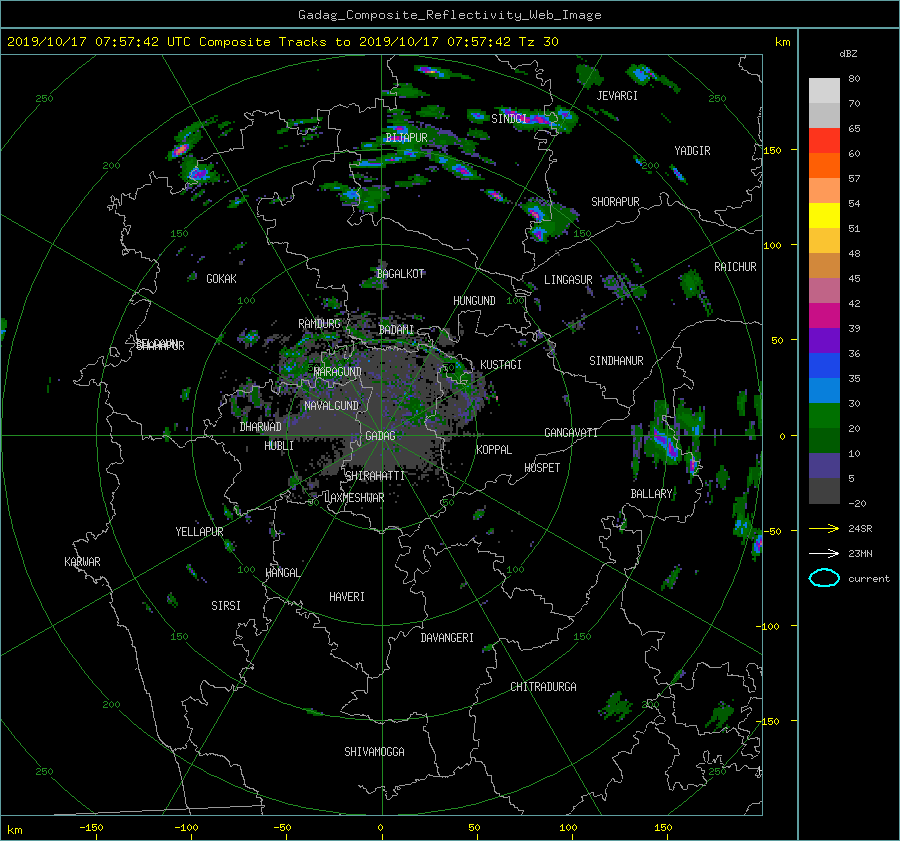Select the green 20 dBZ color swatch
Screen dimensions: 900x841
[824, 416]
